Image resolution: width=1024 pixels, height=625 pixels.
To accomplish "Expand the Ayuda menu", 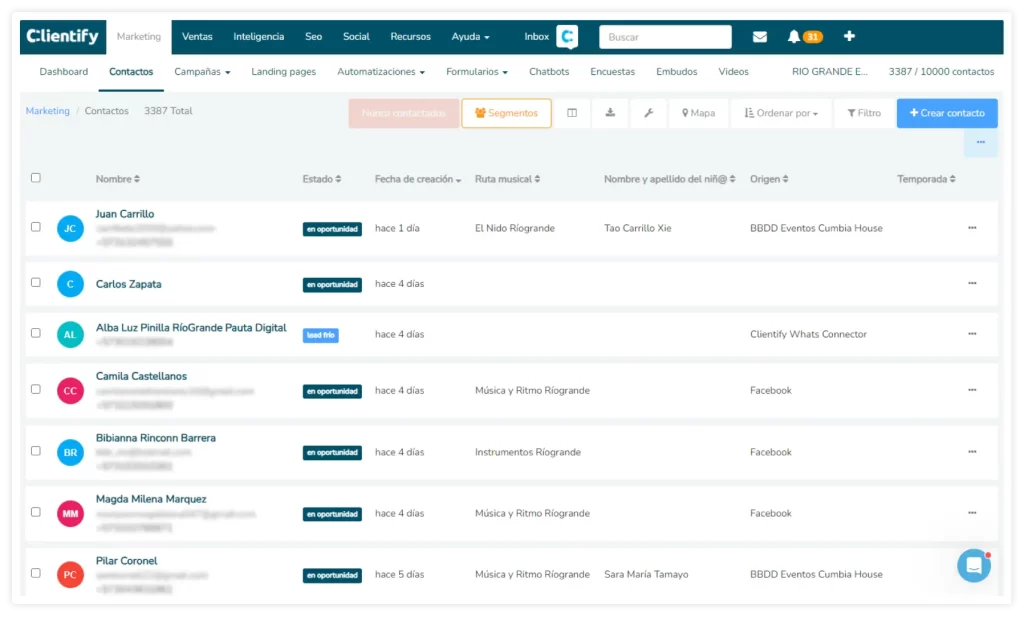I will click(x=470, y=37).
